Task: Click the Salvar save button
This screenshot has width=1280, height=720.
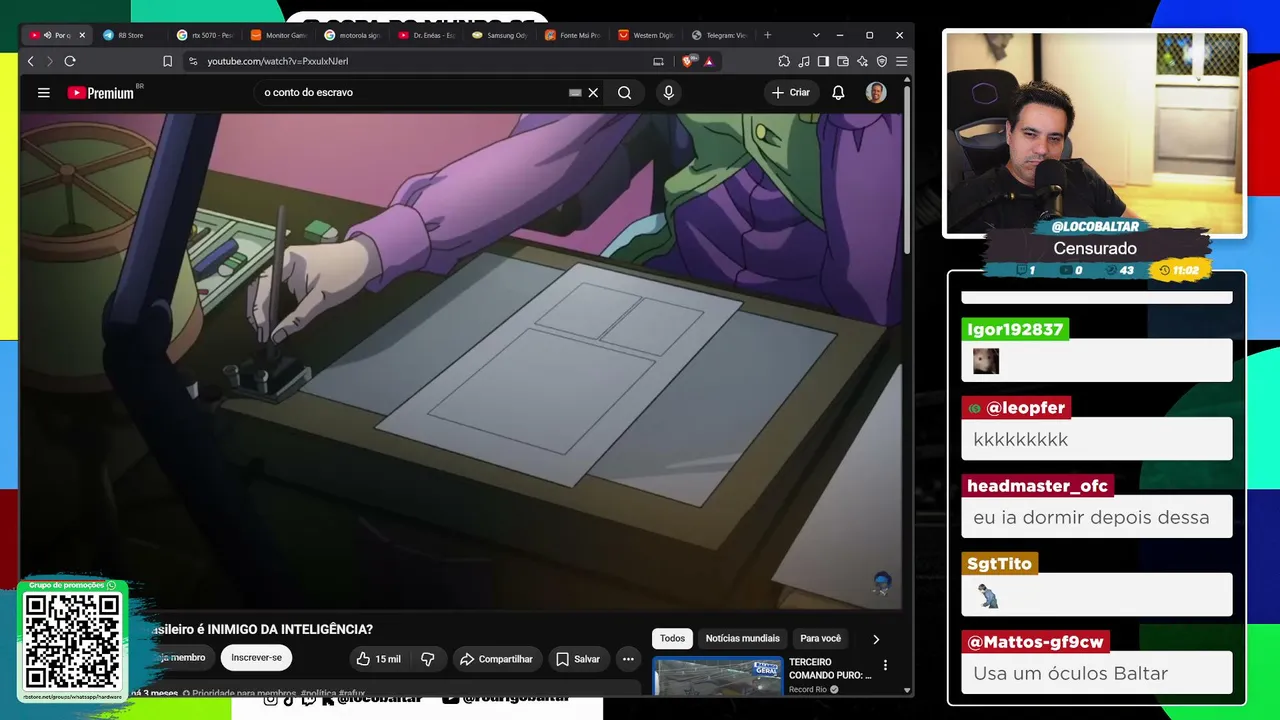Action: click(578, 659)
